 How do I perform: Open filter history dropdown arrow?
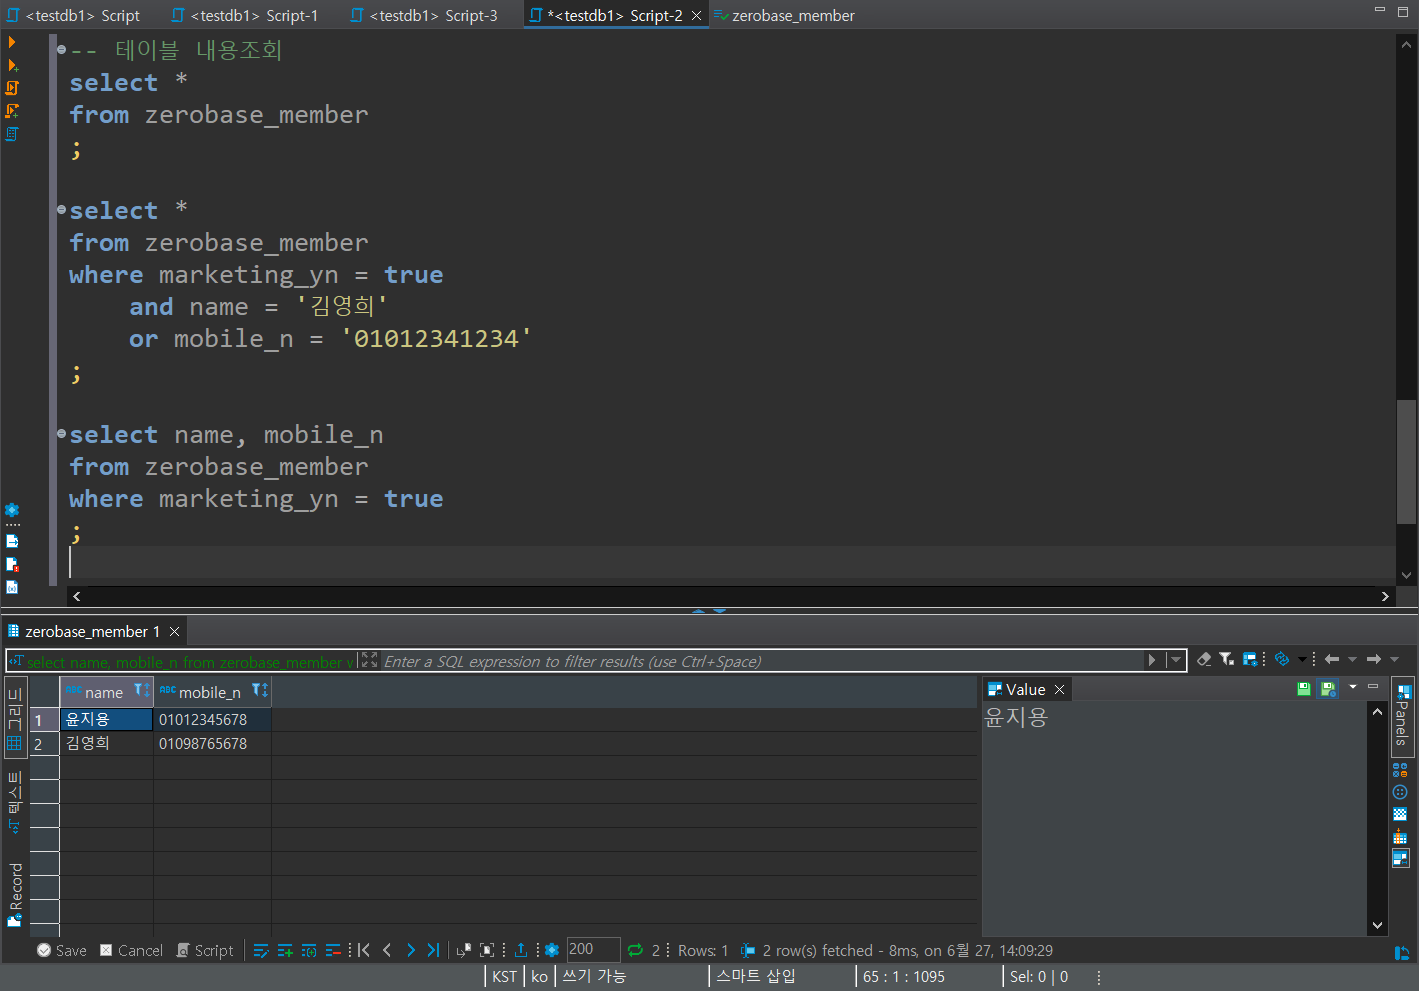(1175, 660)
